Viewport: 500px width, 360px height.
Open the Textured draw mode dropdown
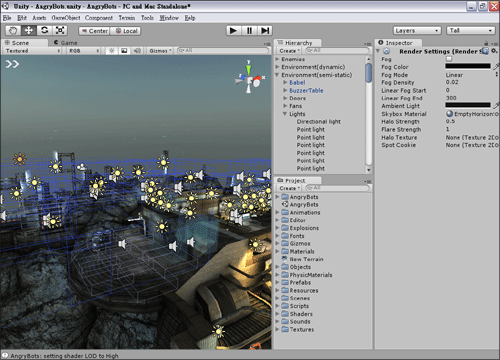[x=32, y=51]
